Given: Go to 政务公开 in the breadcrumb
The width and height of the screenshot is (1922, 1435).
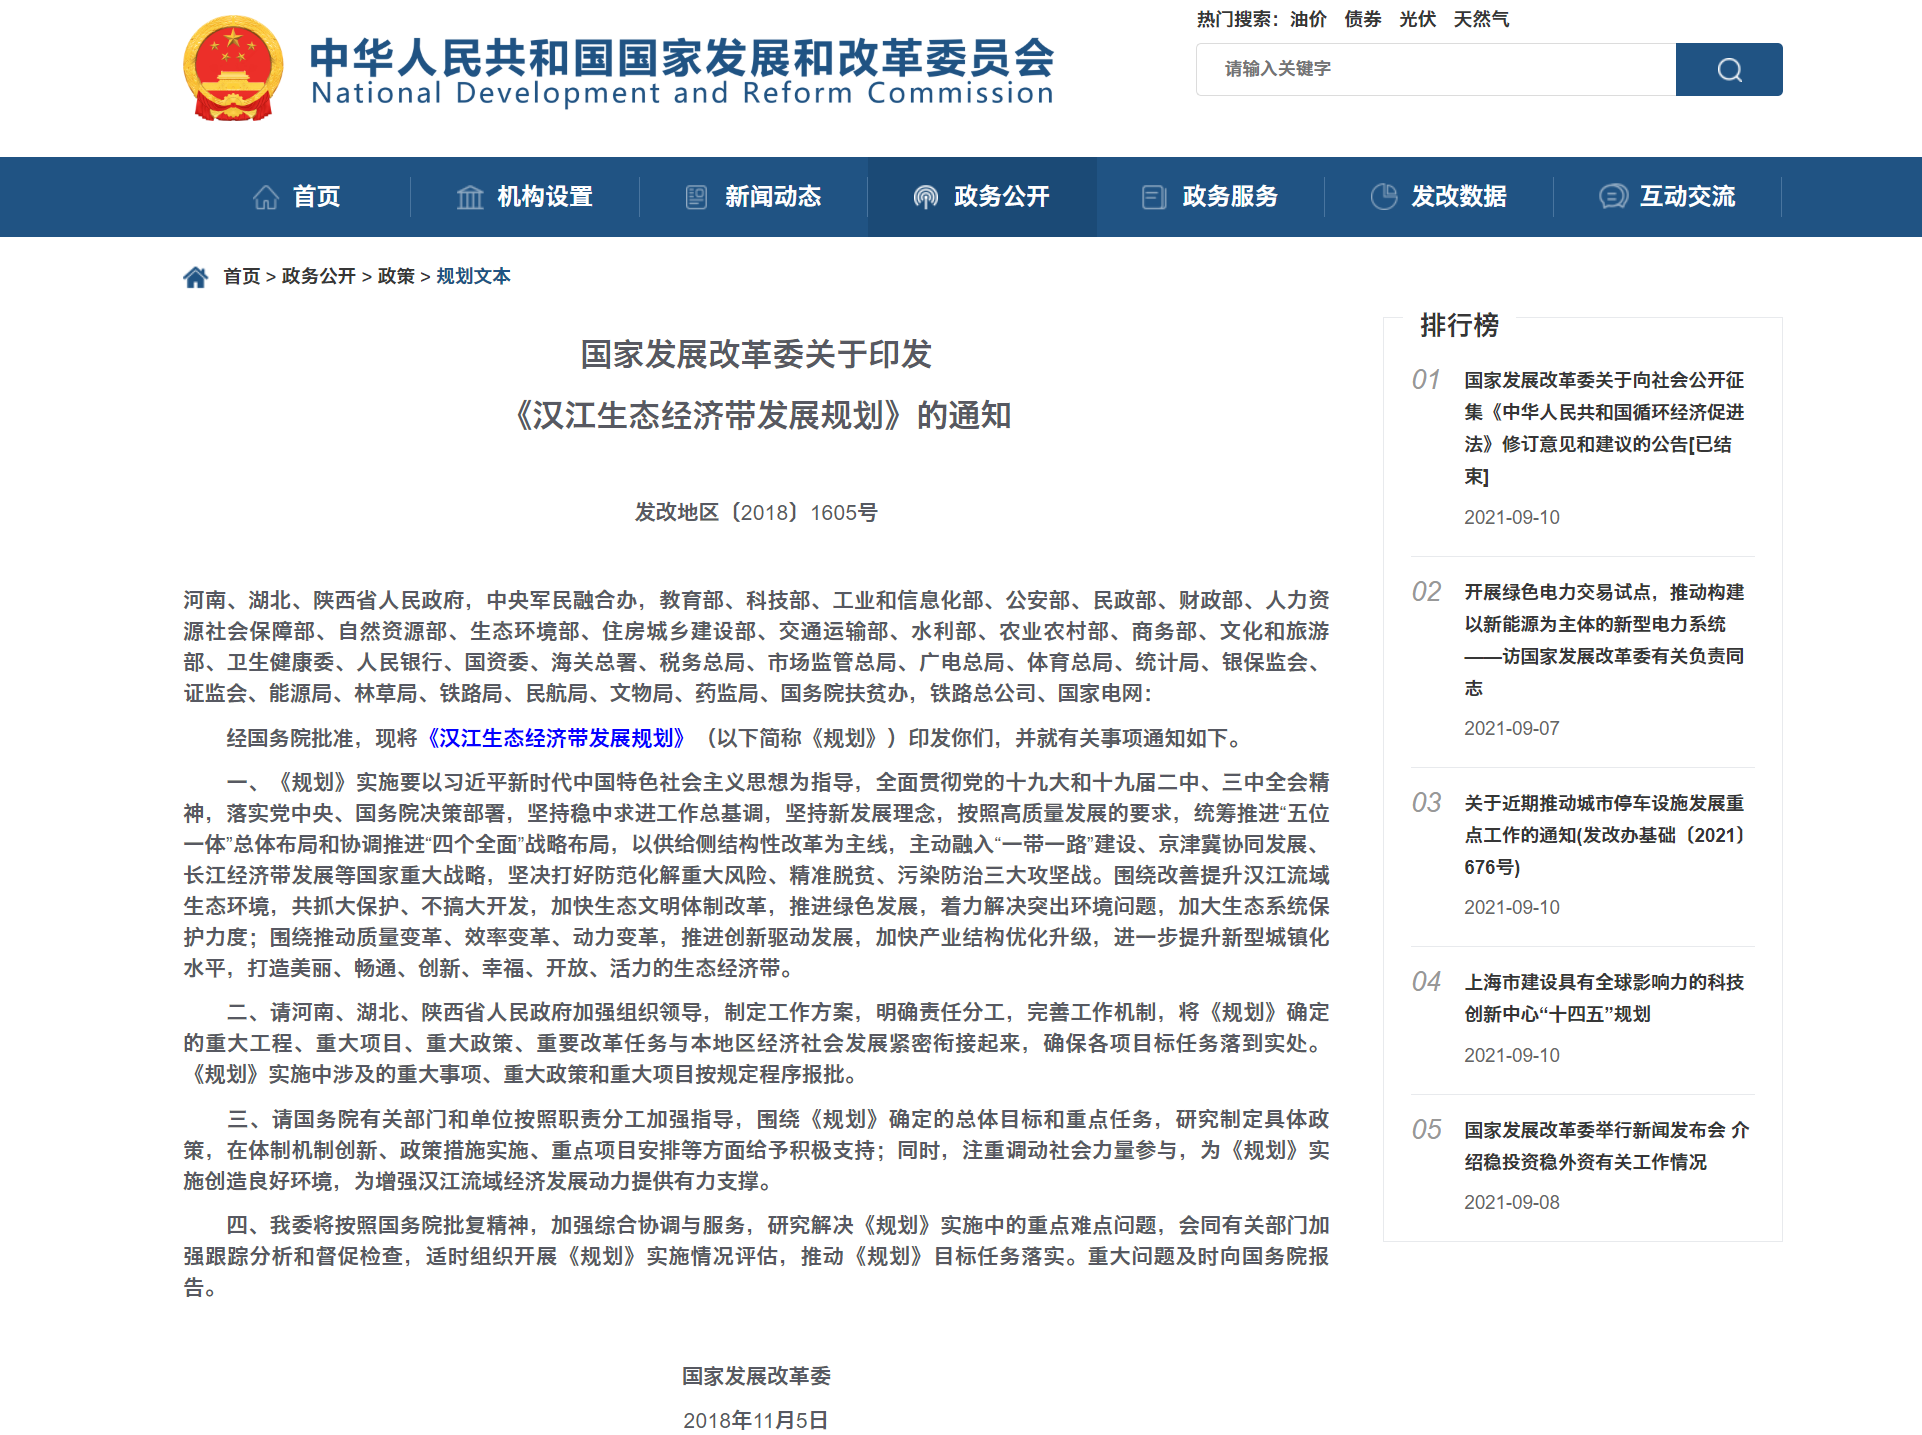Looking at the screenshot, I should [318, 276].
